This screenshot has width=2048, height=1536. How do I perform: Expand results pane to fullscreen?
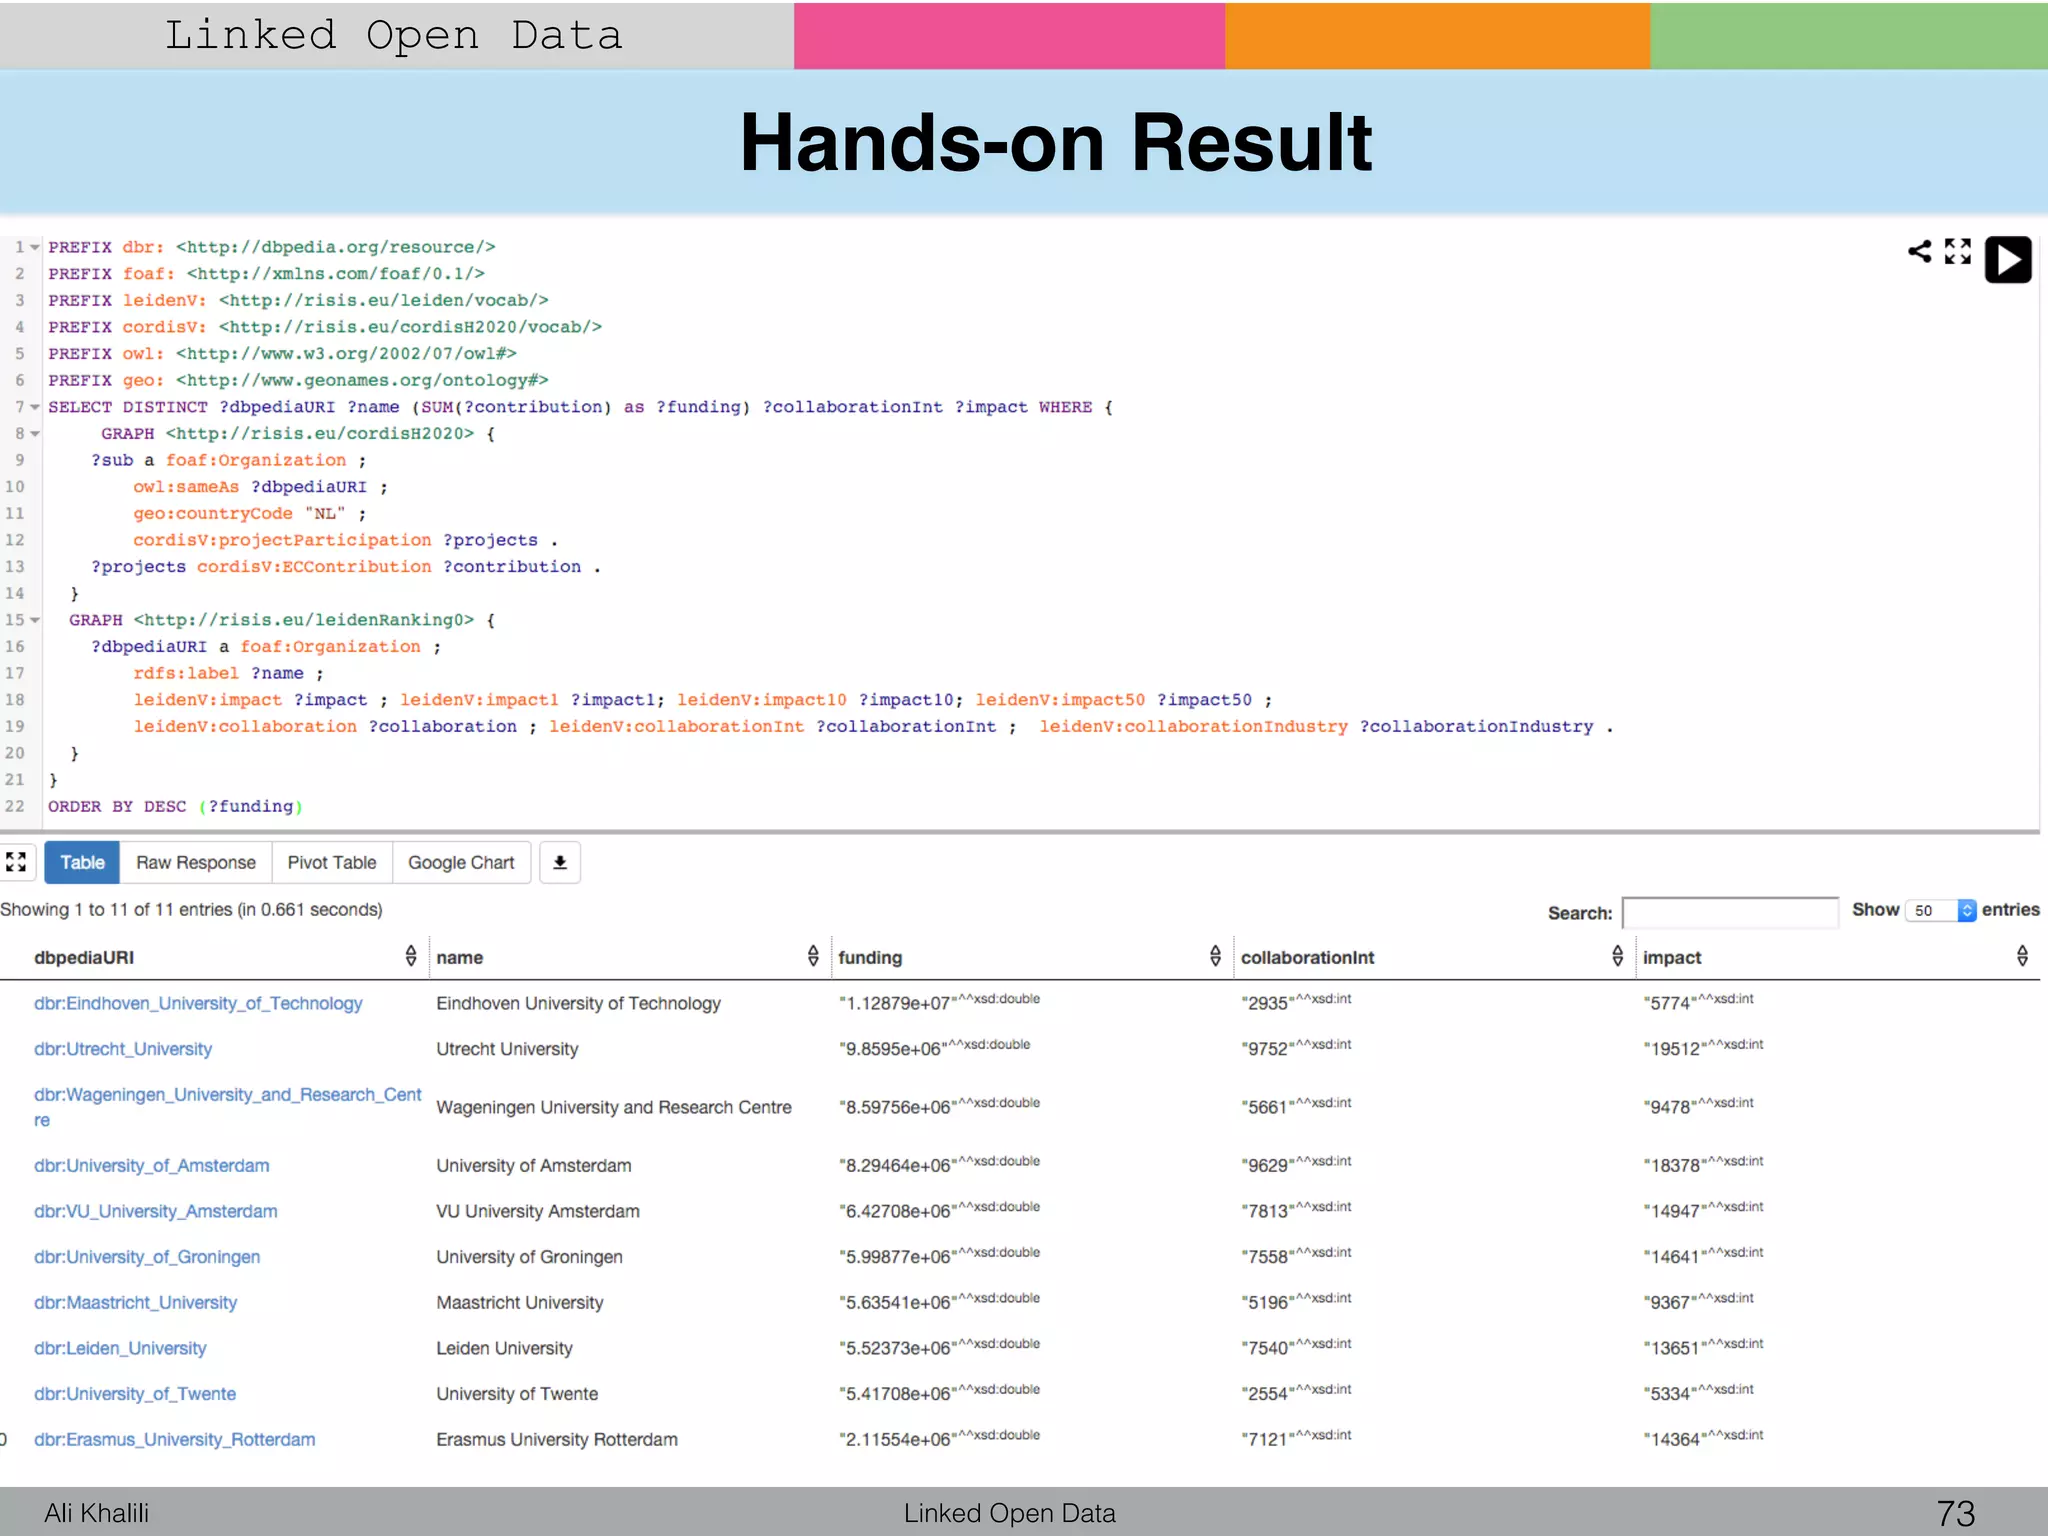(16, 862)
